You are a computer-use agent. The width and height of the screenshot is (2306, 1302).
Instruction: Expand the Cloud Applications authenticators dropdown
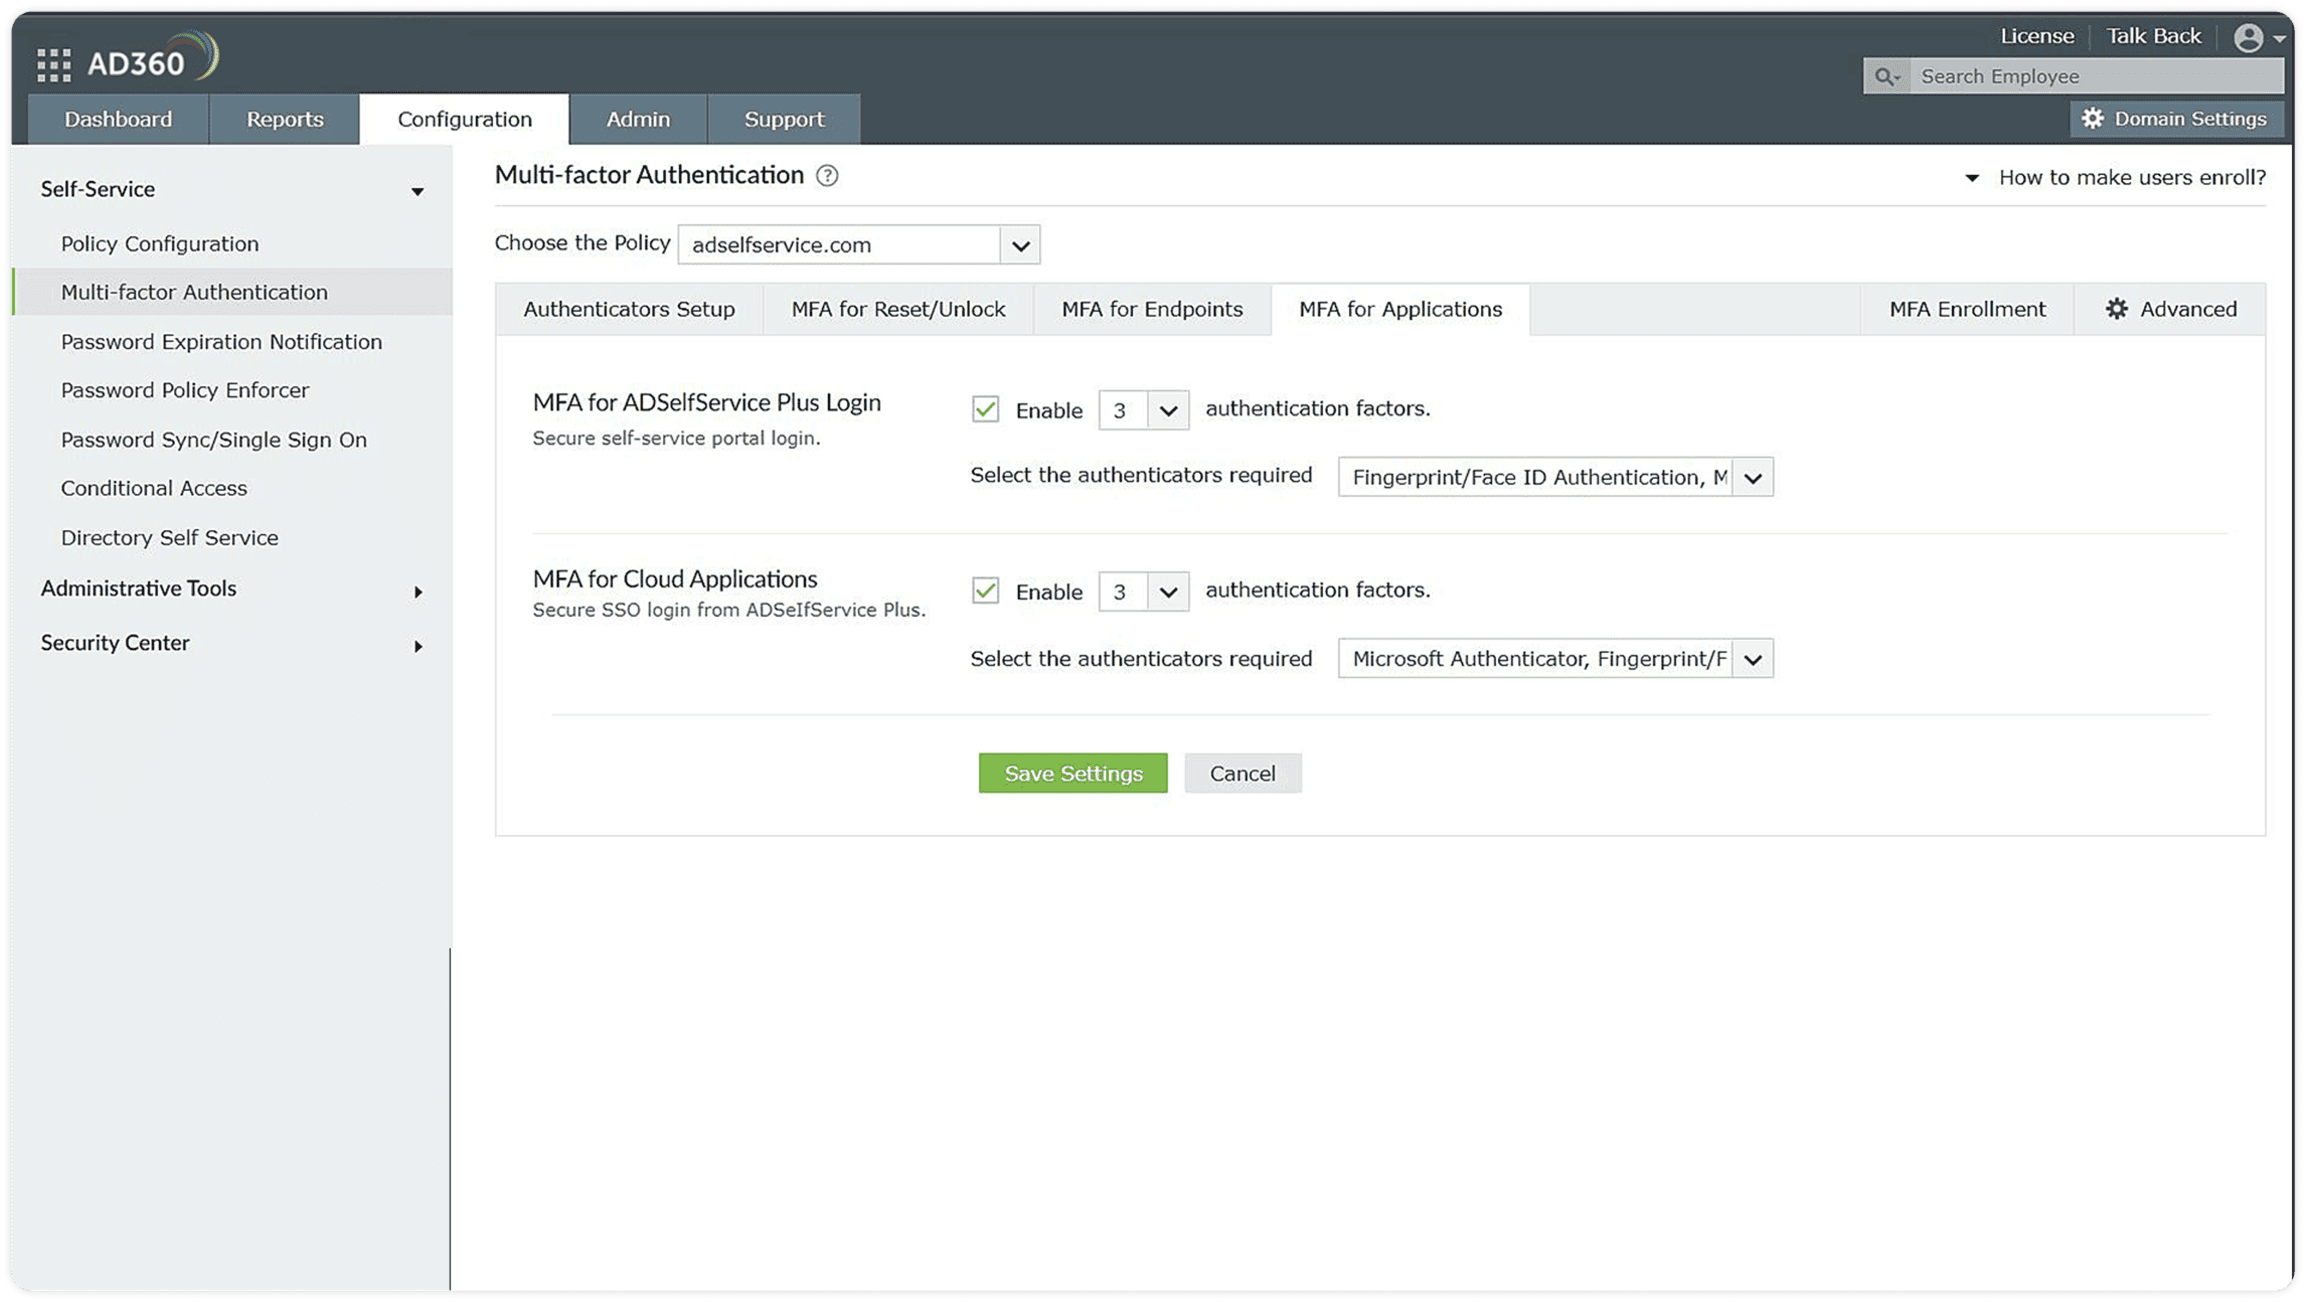coord(1752,659)
